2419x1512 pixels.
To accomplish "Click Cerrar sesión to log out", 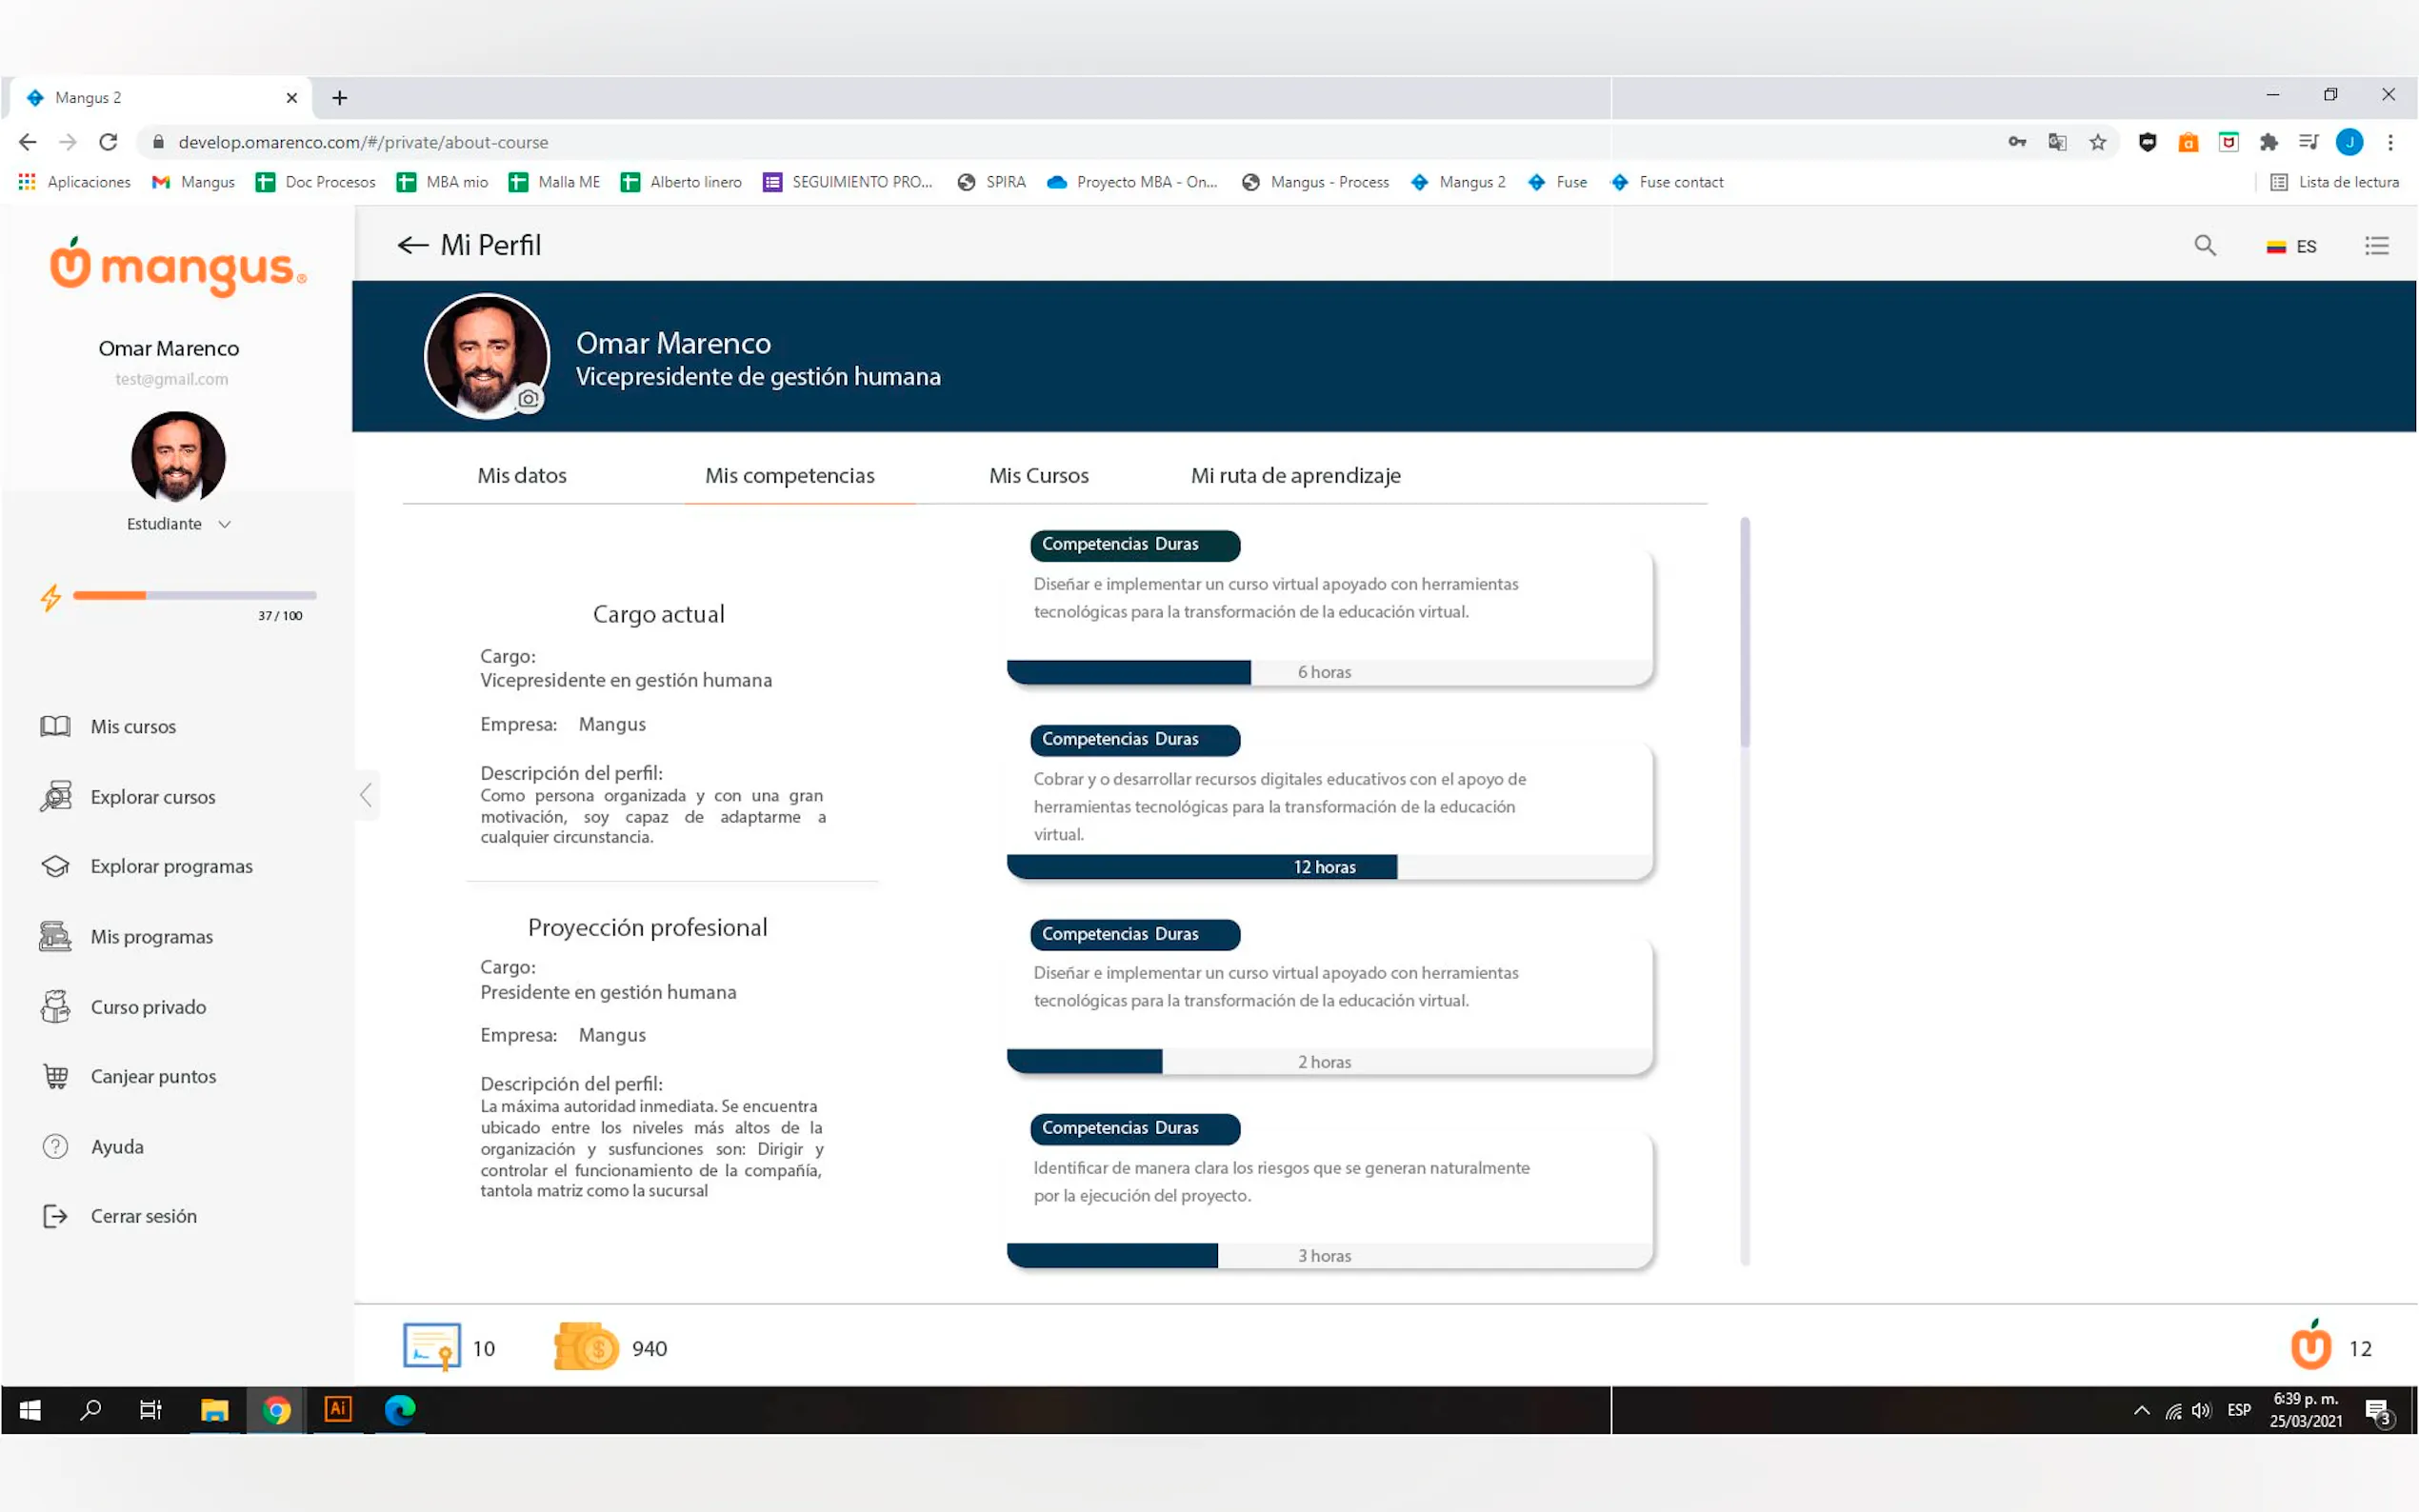I will 143,1217.
